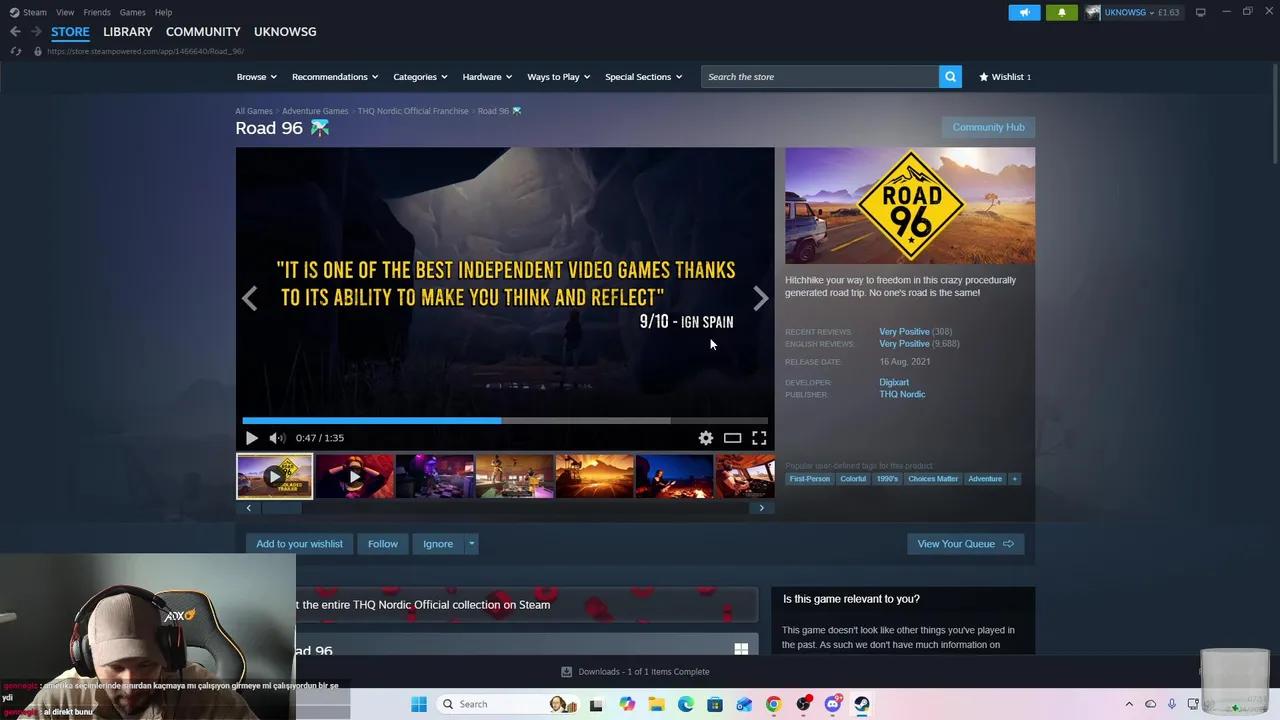Click View Your Queue
1280x720 pixels.
965,544
